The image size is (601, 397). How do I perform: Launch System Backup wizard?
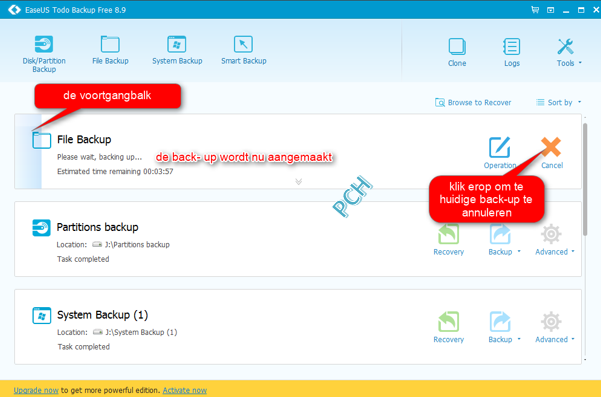click(177, 50)
